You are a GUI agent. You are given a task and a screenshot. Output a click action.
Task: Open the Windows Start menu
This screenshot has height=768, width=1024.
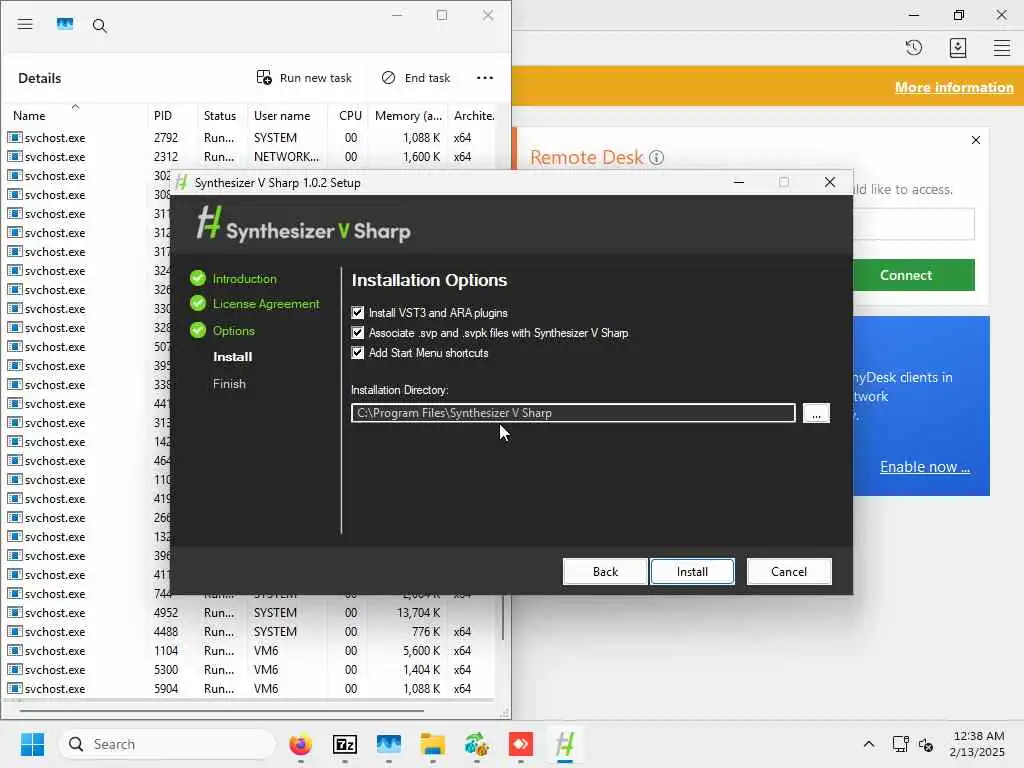(x=32, y=744)
